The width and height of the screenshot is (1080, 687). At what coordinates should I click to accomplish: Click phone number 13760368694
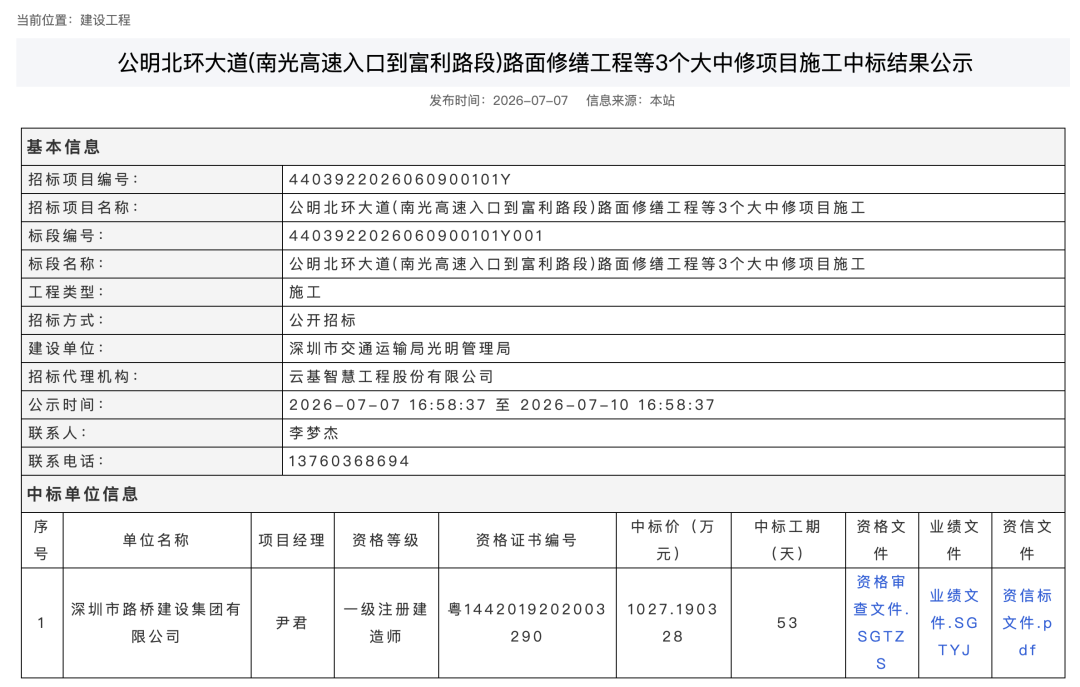click(349, 462)
